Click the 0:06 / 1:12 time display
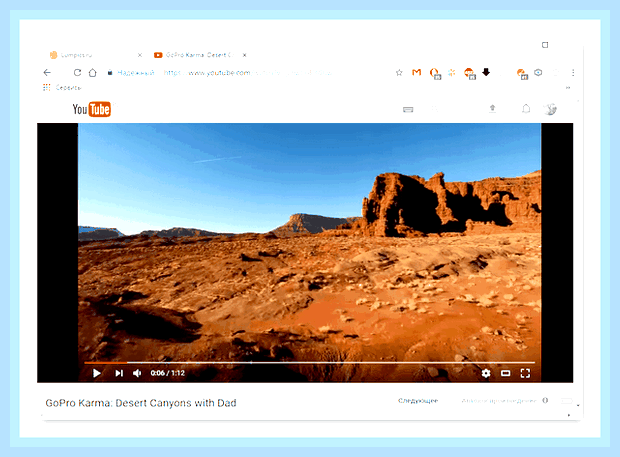Image resolution: width=620 pixels, height=457 pixels. coord(168,373)
